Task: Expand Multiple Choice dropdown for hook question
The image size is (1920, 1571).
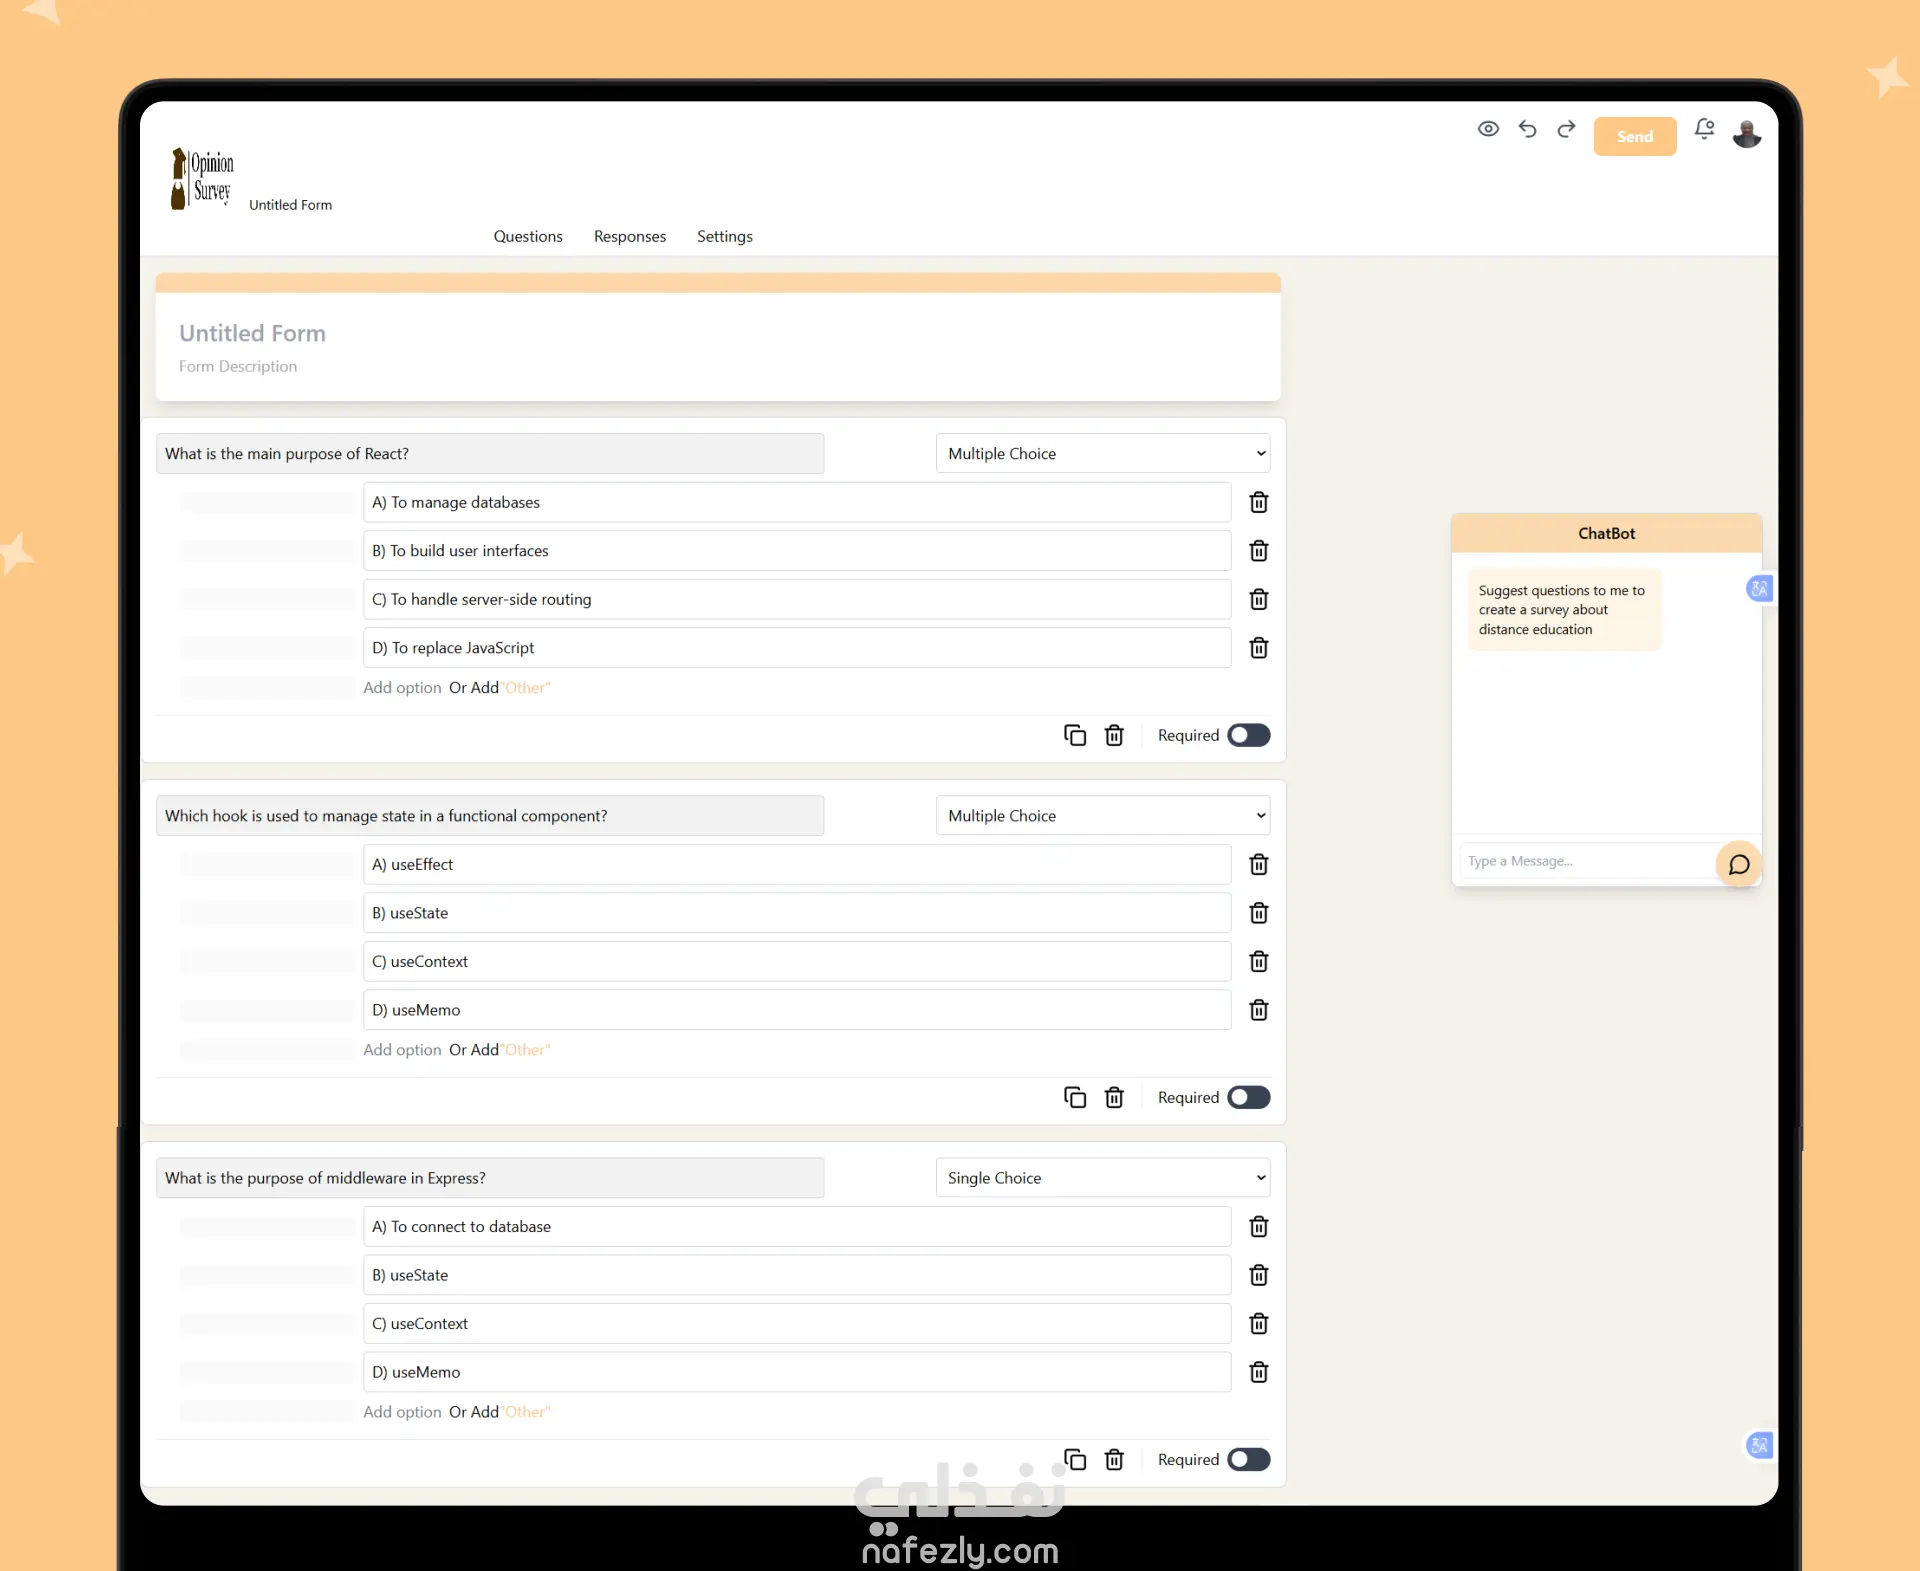Action: [x=1102, y=816]
